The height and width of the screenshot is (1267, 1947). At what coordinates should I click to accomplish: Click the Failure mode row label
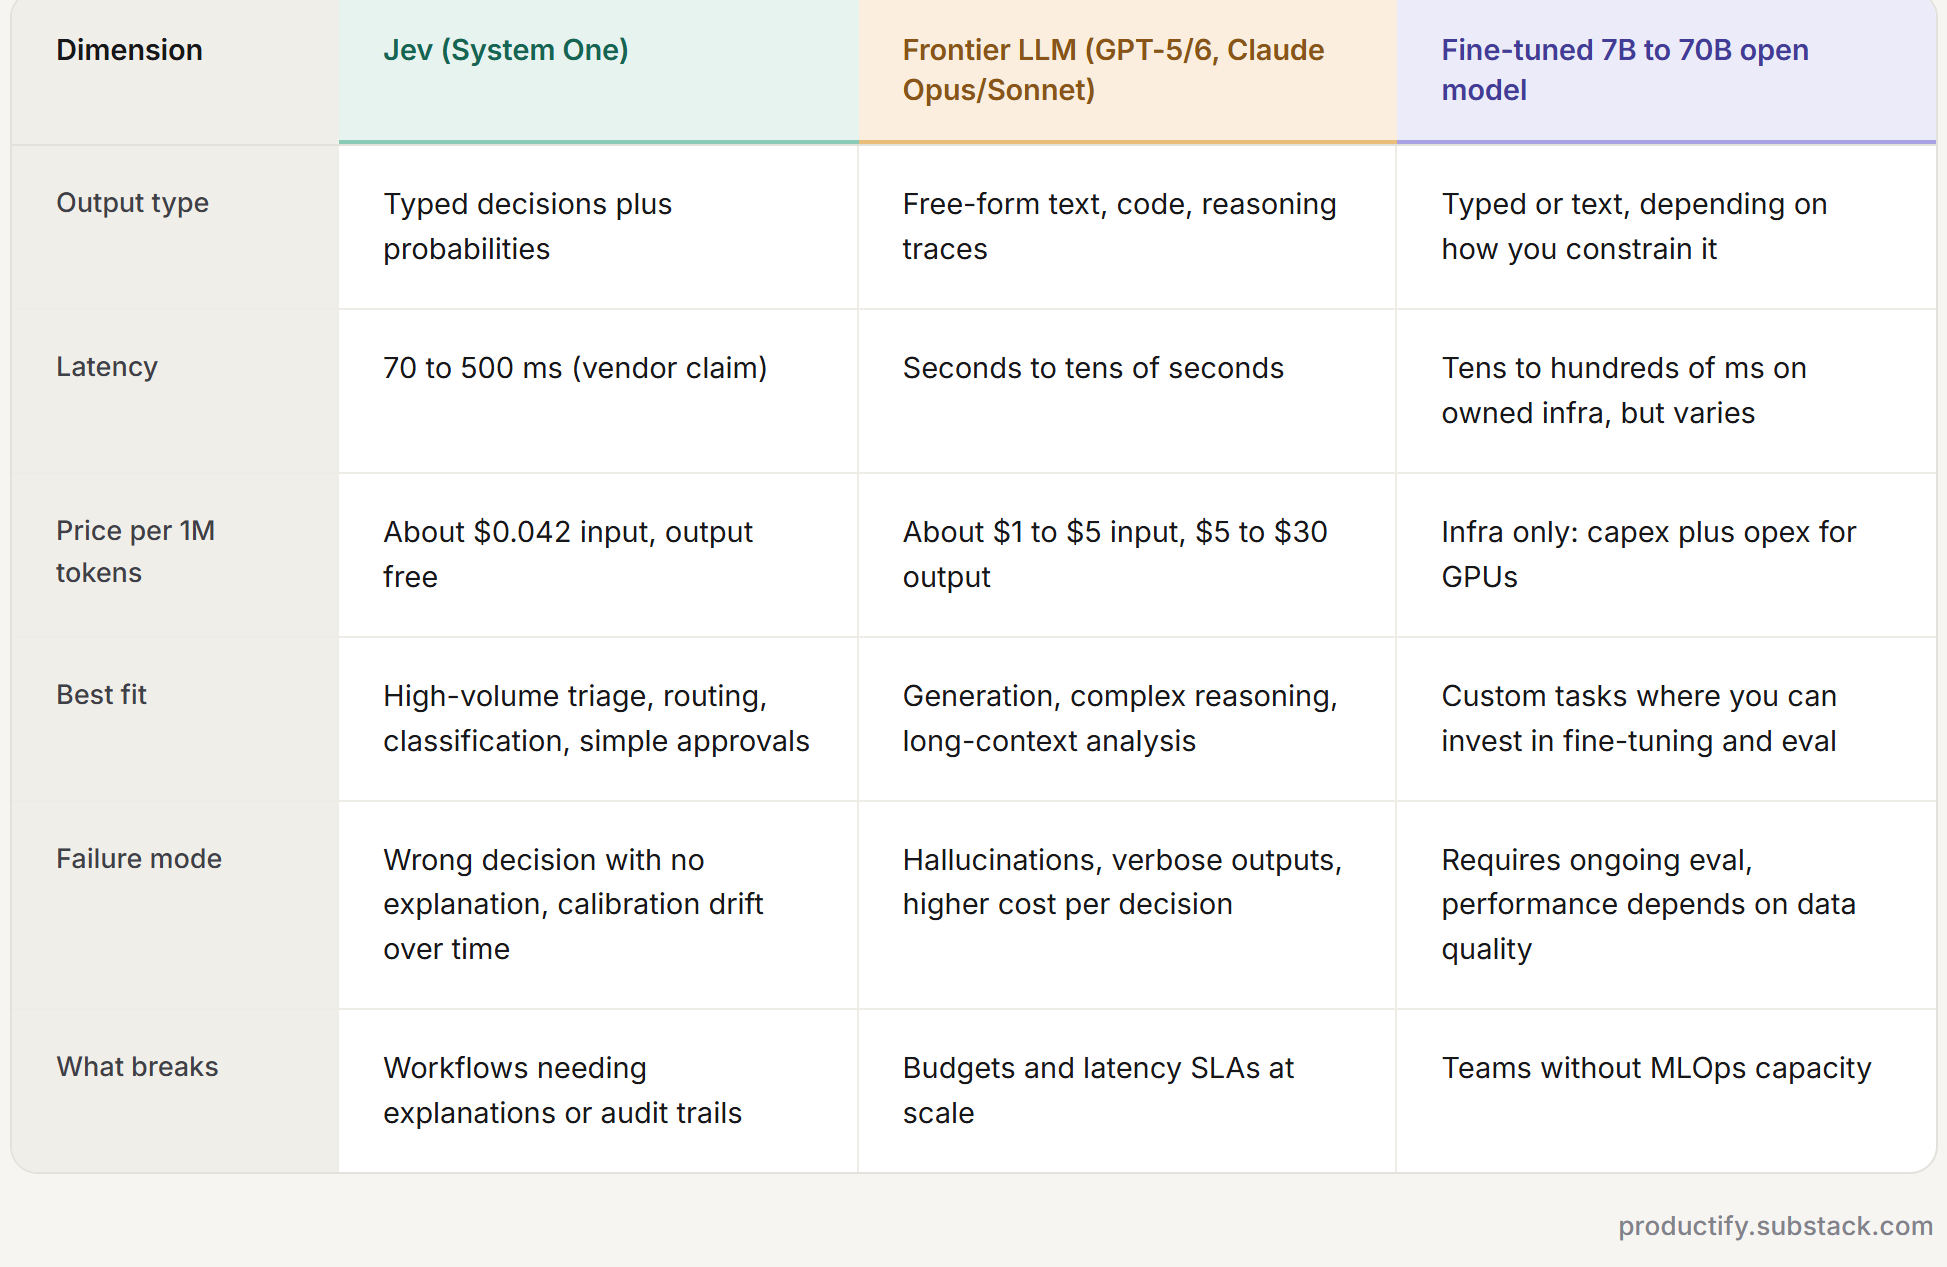pos(139,859)
